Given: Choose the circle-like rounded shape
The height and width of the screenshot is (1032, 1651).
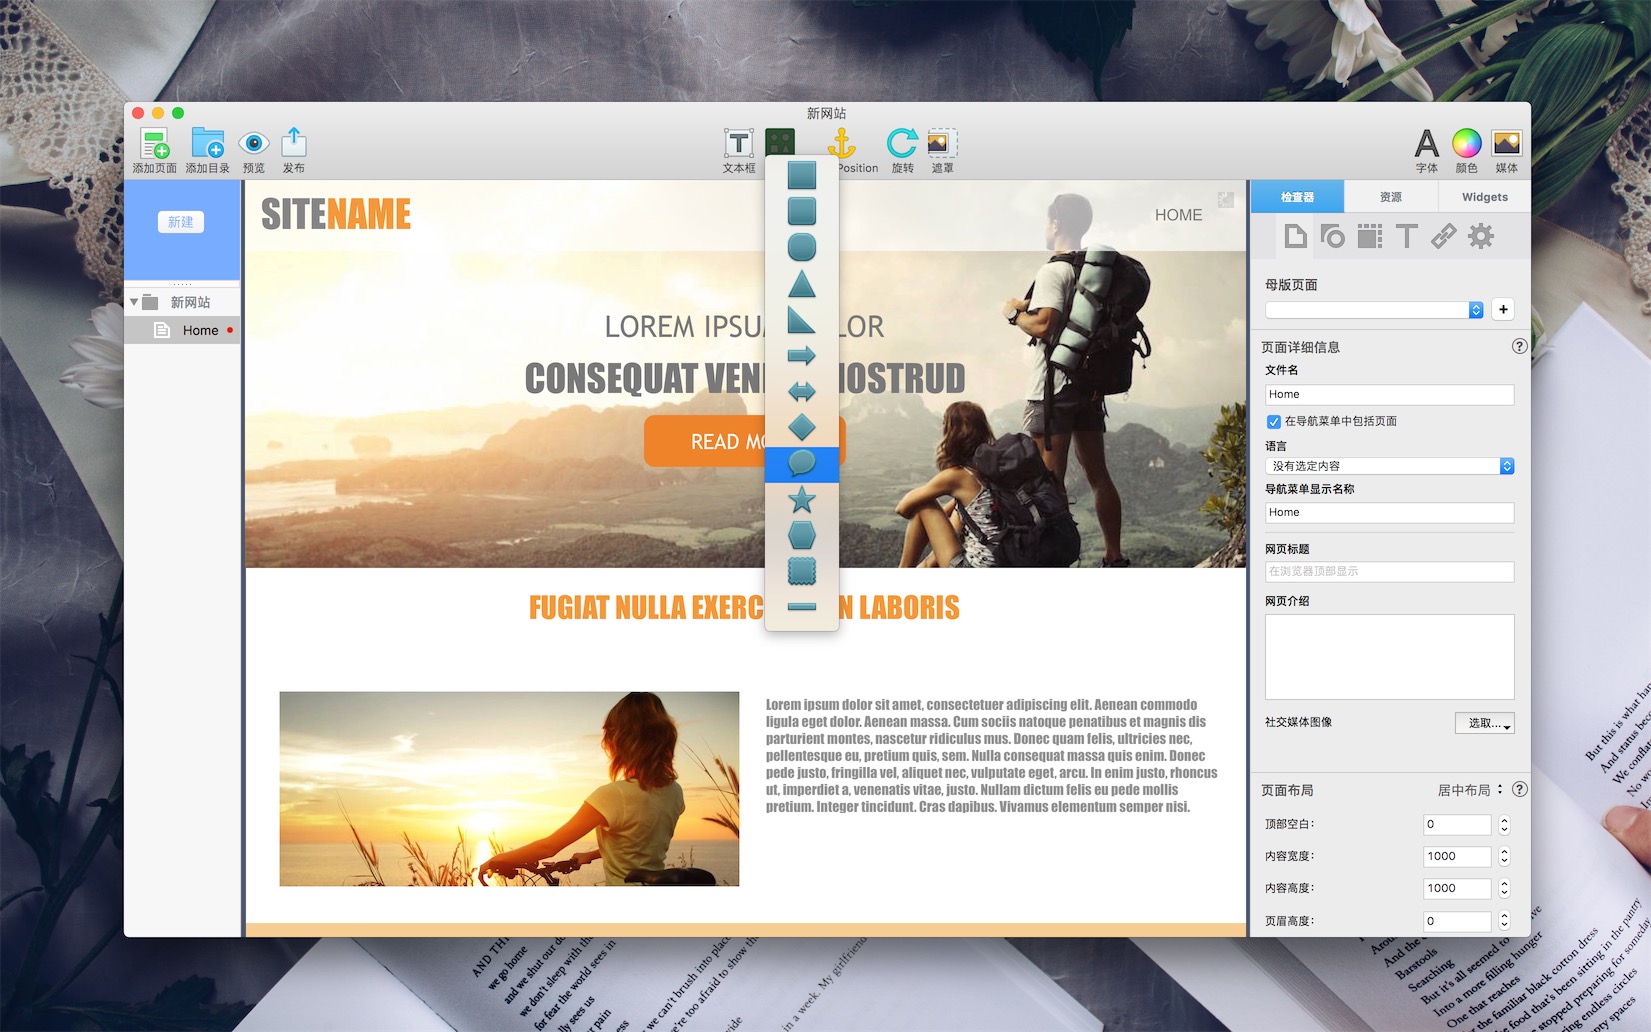Looking at the screenshot, I should [802, 247].
